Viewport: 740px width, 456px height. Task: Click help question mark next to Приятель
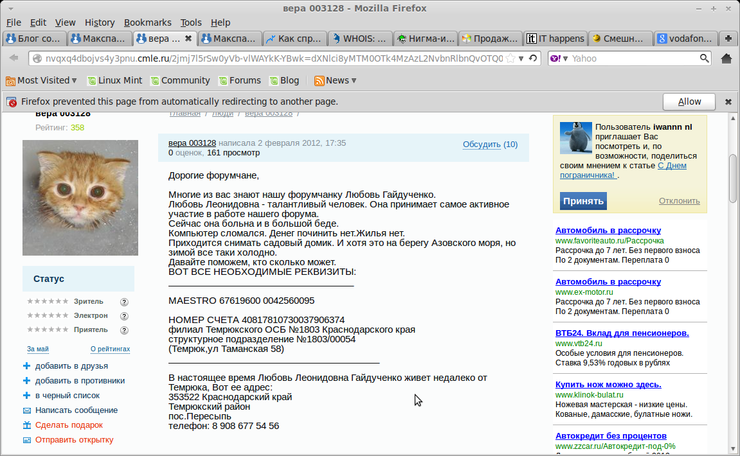(125, 329)
